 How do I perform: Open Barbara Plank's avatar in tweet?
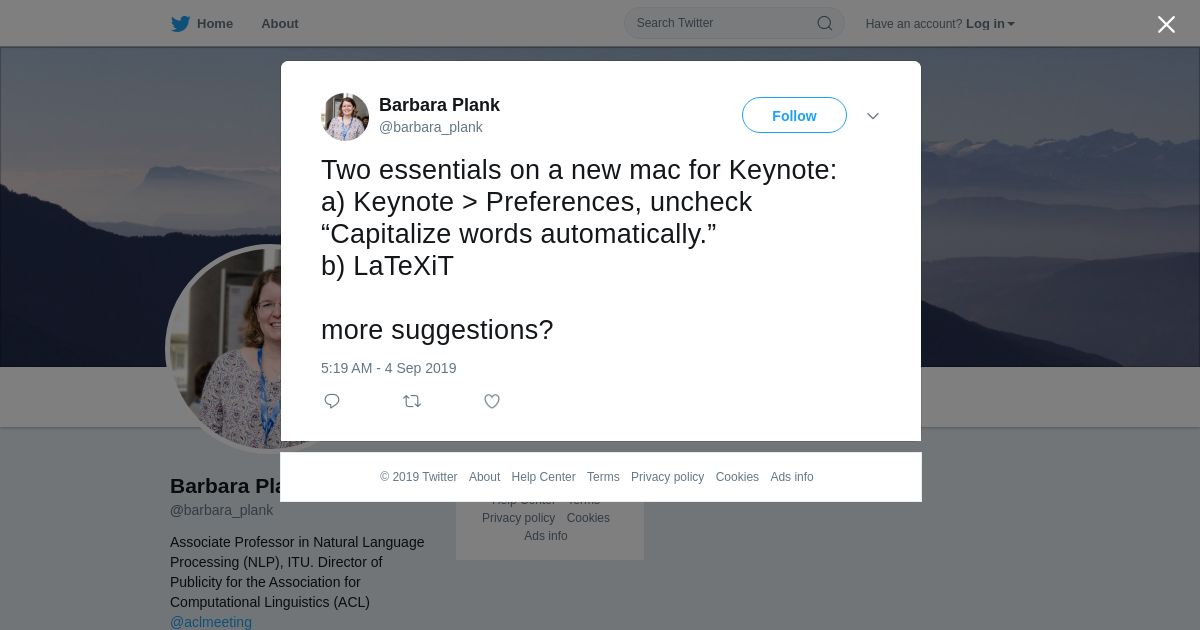(x=345, y=117)
